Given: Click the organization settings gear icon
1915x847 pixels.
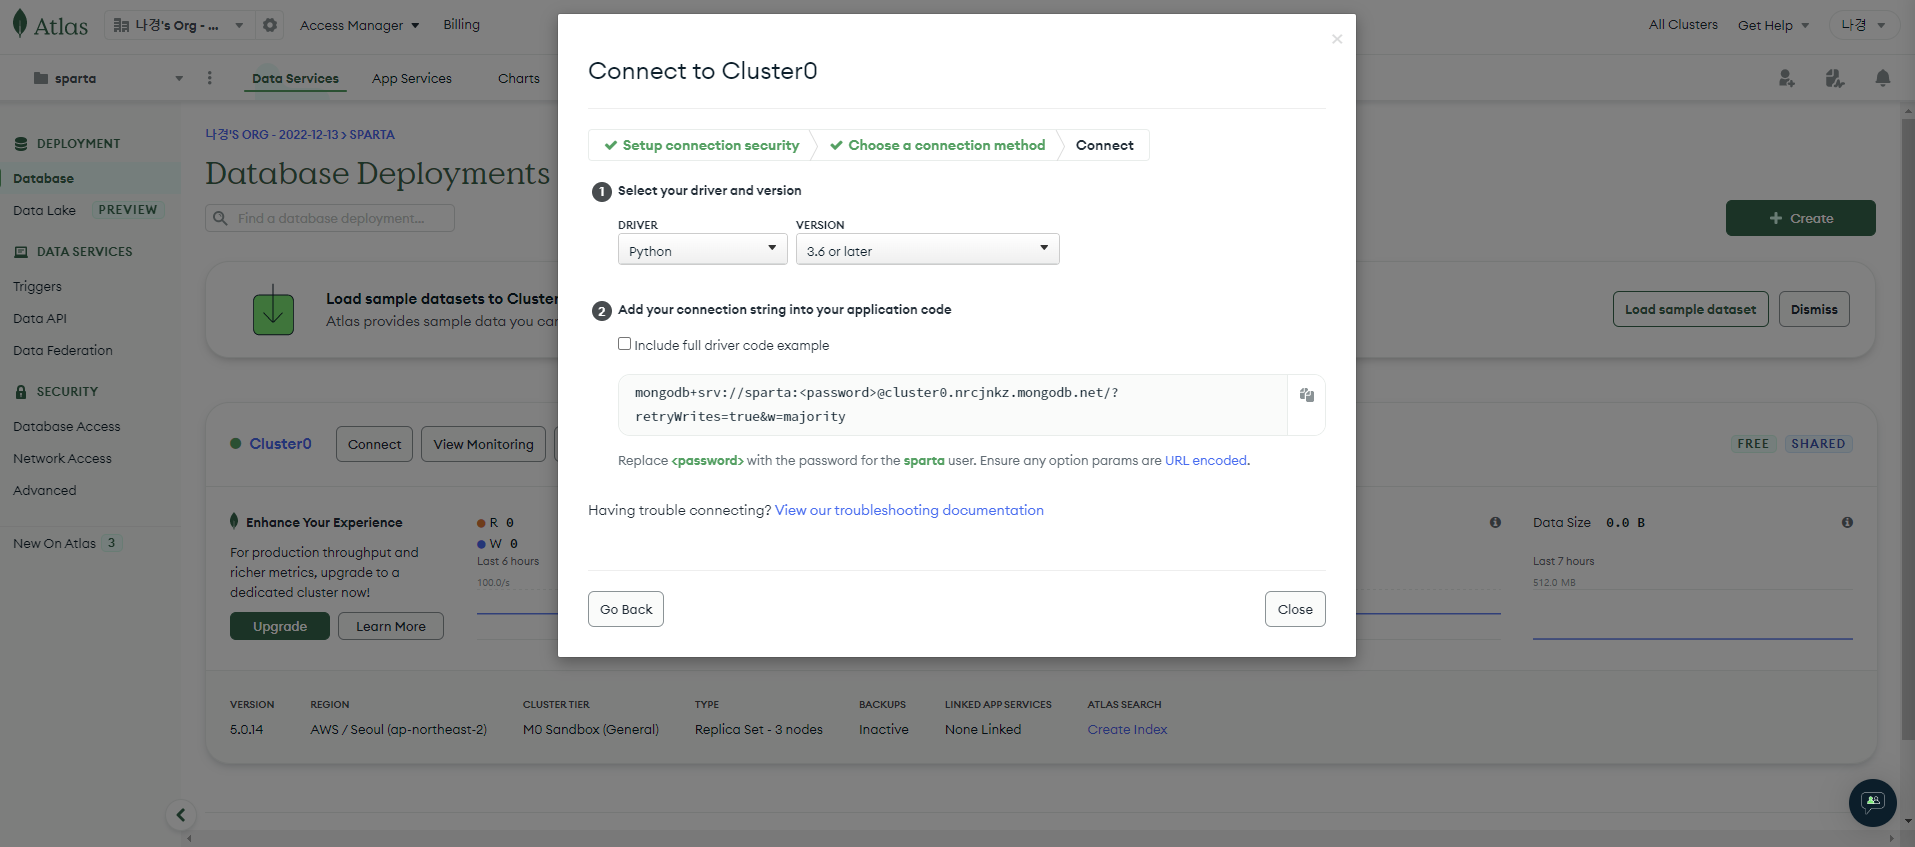Looking at the screenshot, I should [270, 25].
